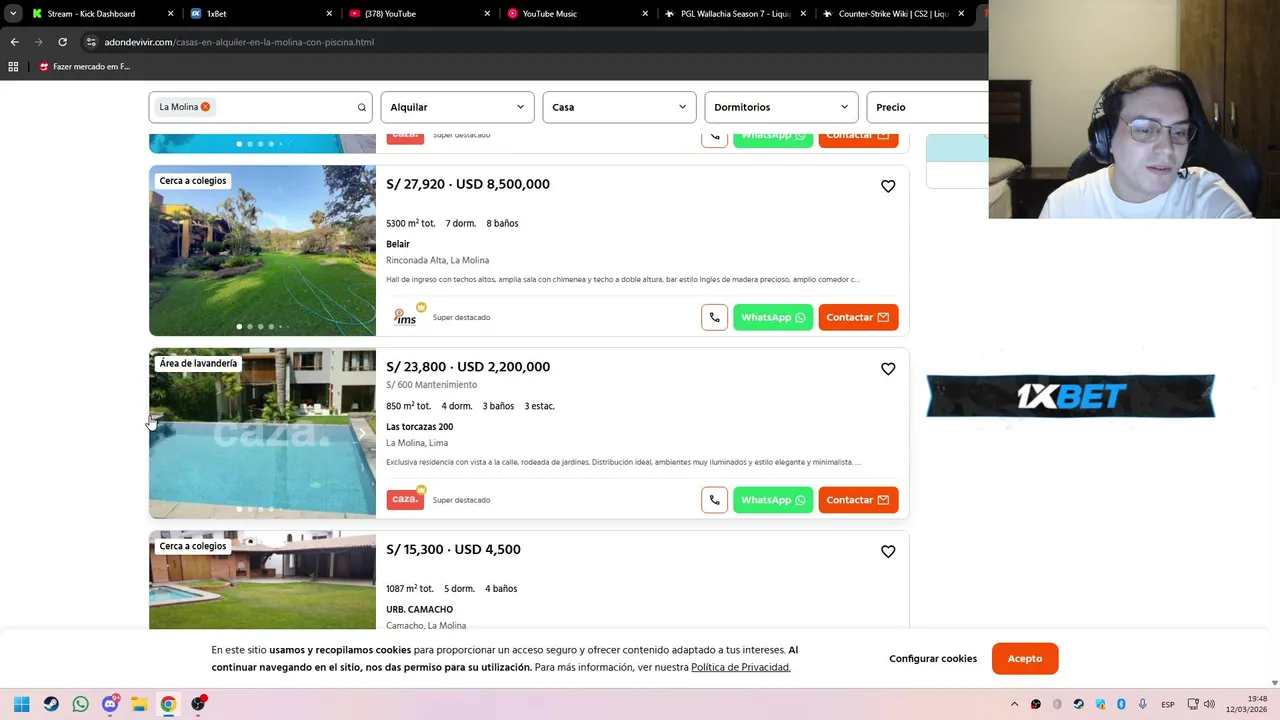Show hidden system tray icons

tap(1014, 704)
